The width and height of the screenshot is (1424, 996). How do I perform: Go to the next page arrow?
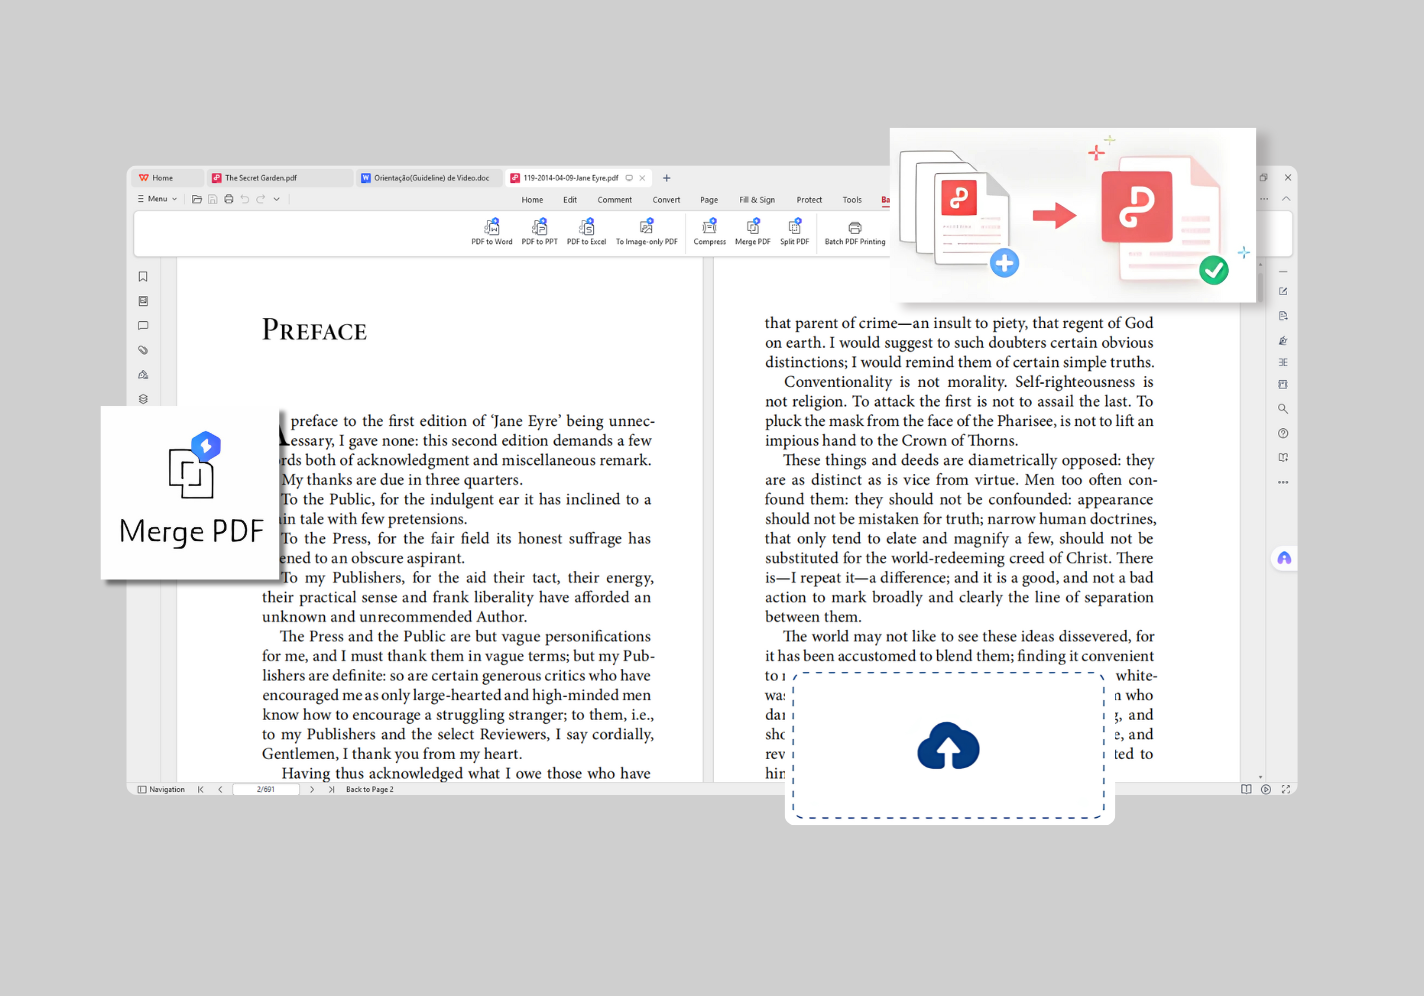(x=312, y=789)
